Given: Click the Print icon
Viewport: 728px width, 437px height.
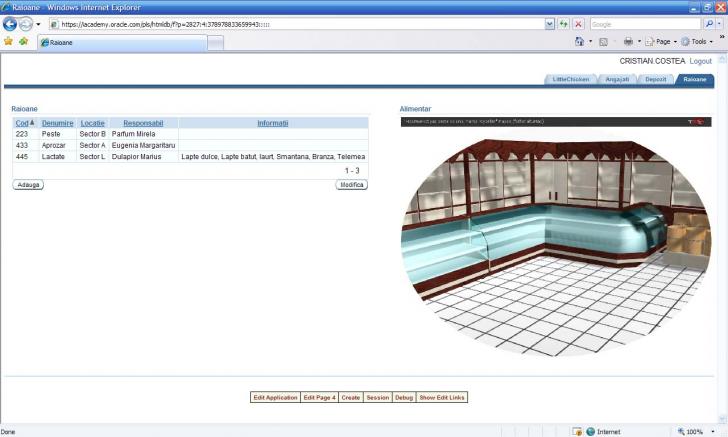Looking at the screenshot, I should 628,42.
